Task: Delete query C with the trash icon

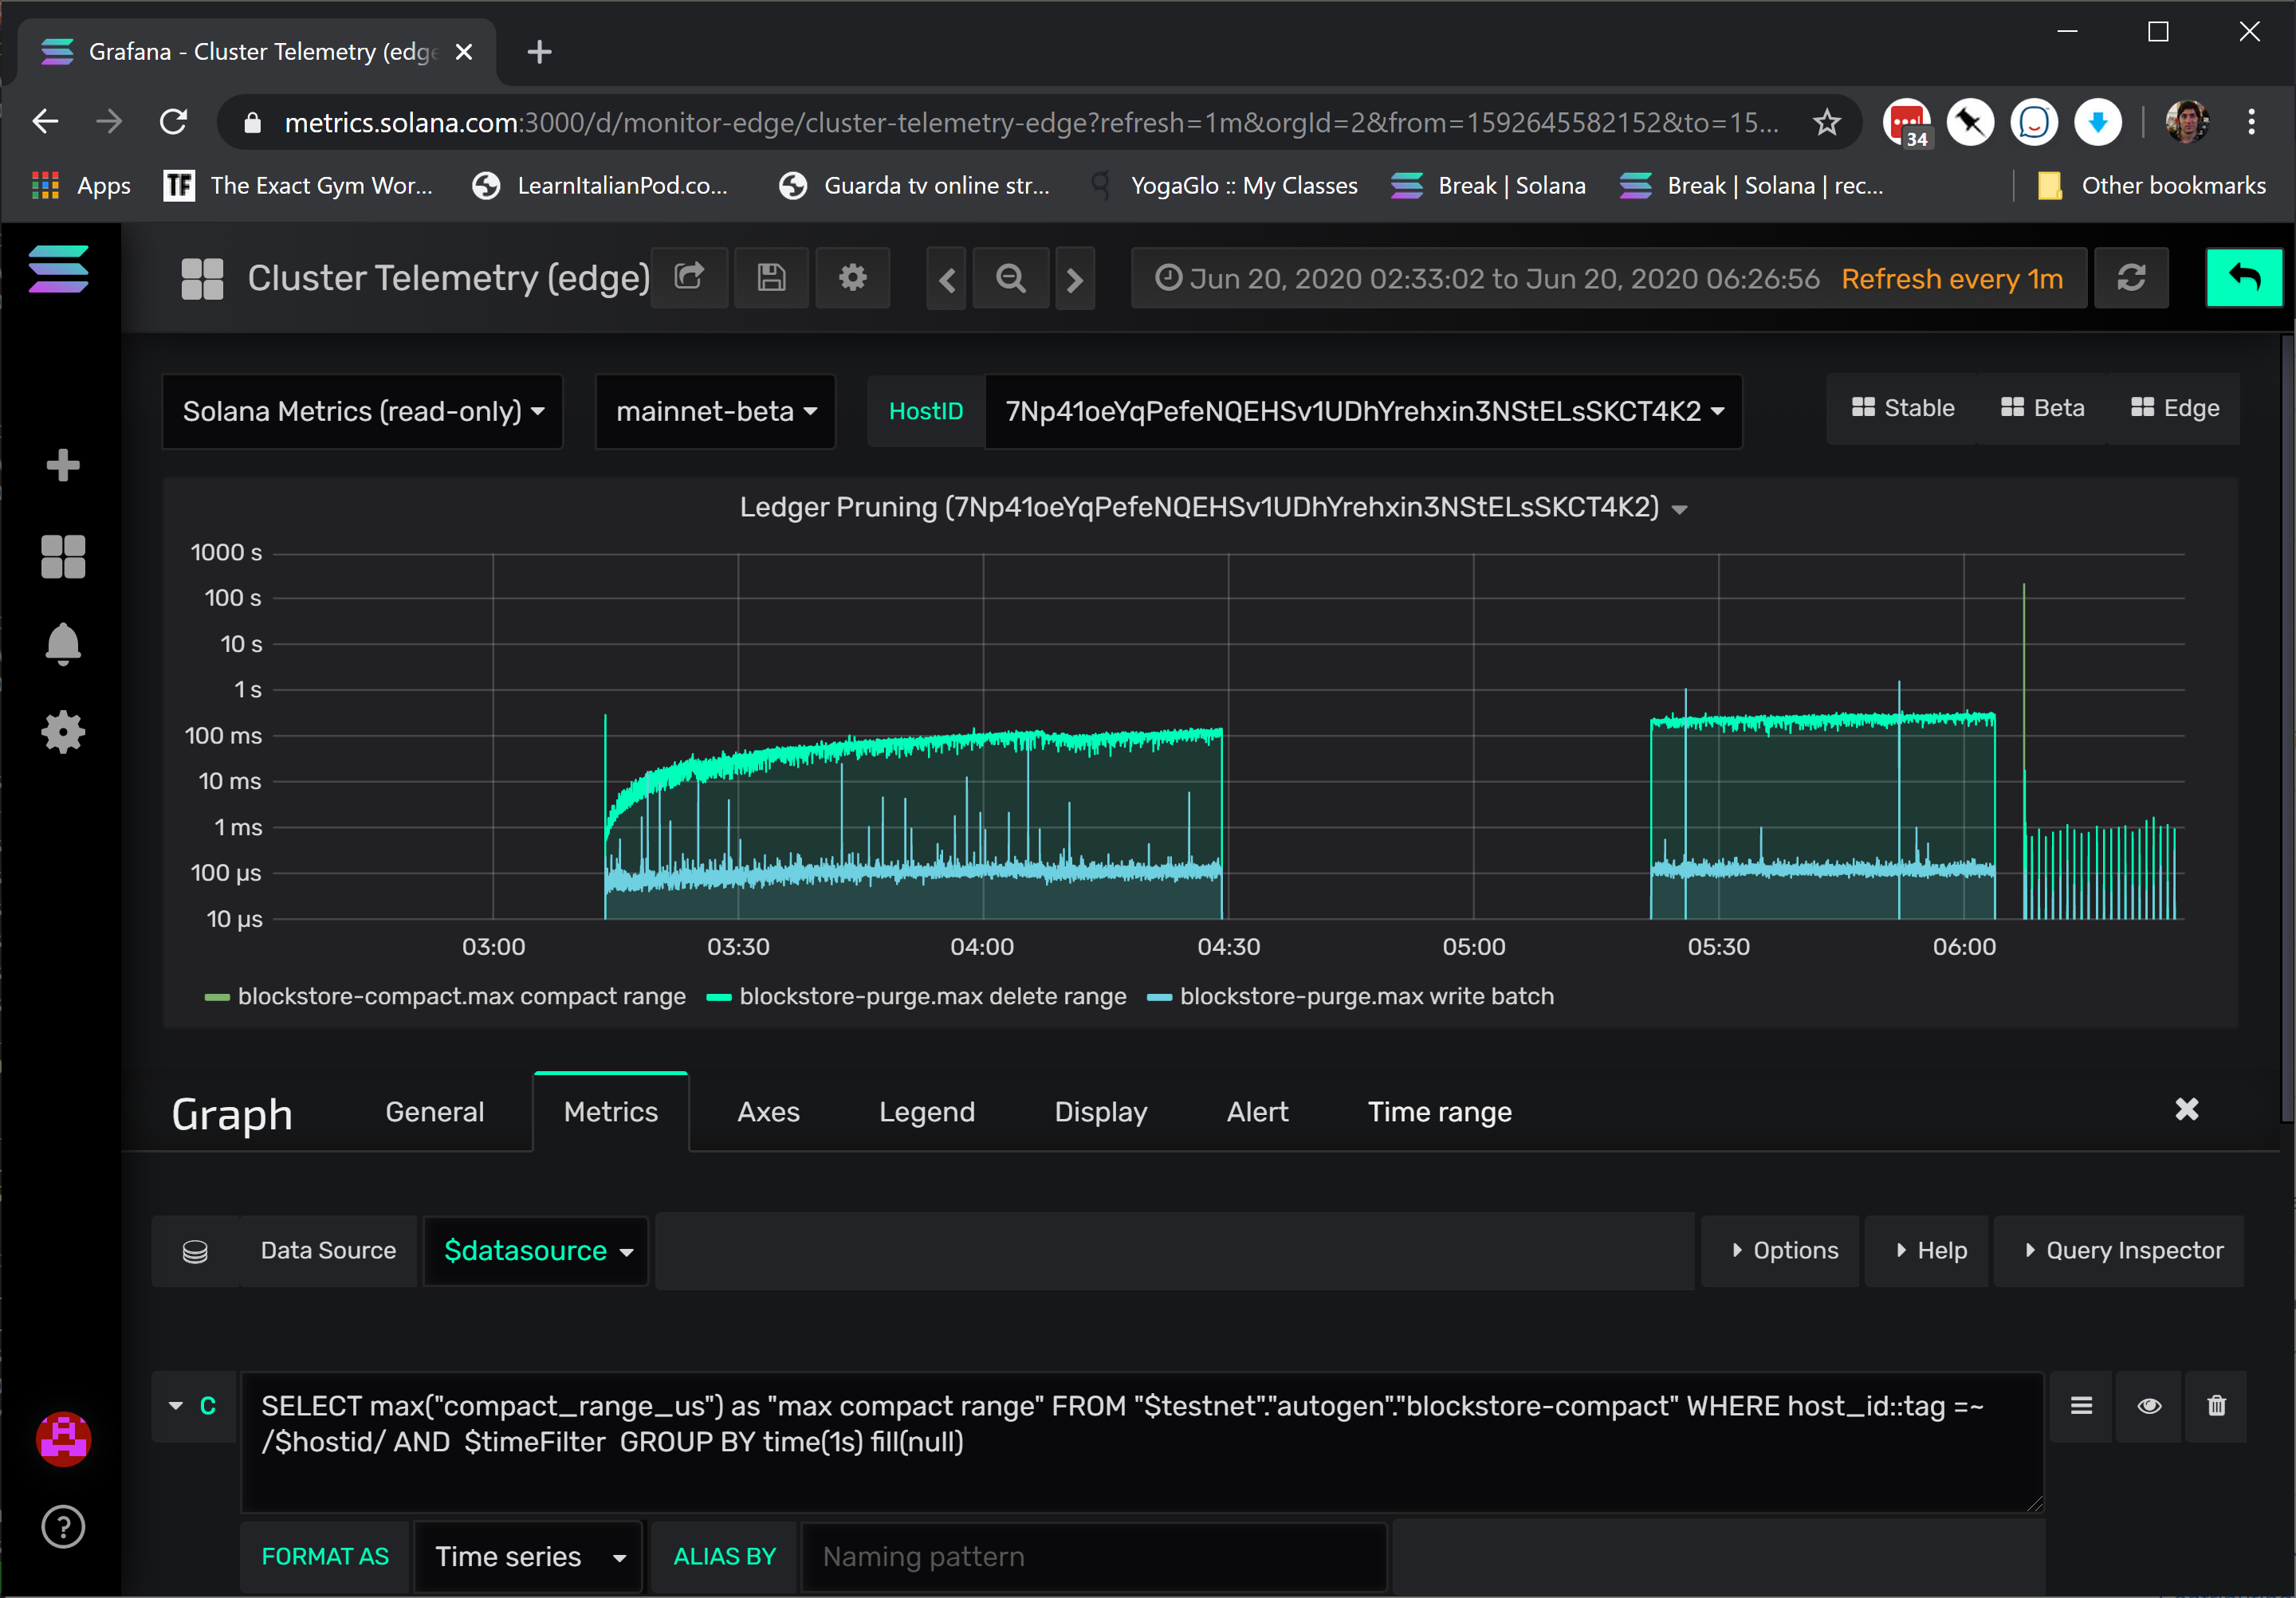Action: 2216,1407
